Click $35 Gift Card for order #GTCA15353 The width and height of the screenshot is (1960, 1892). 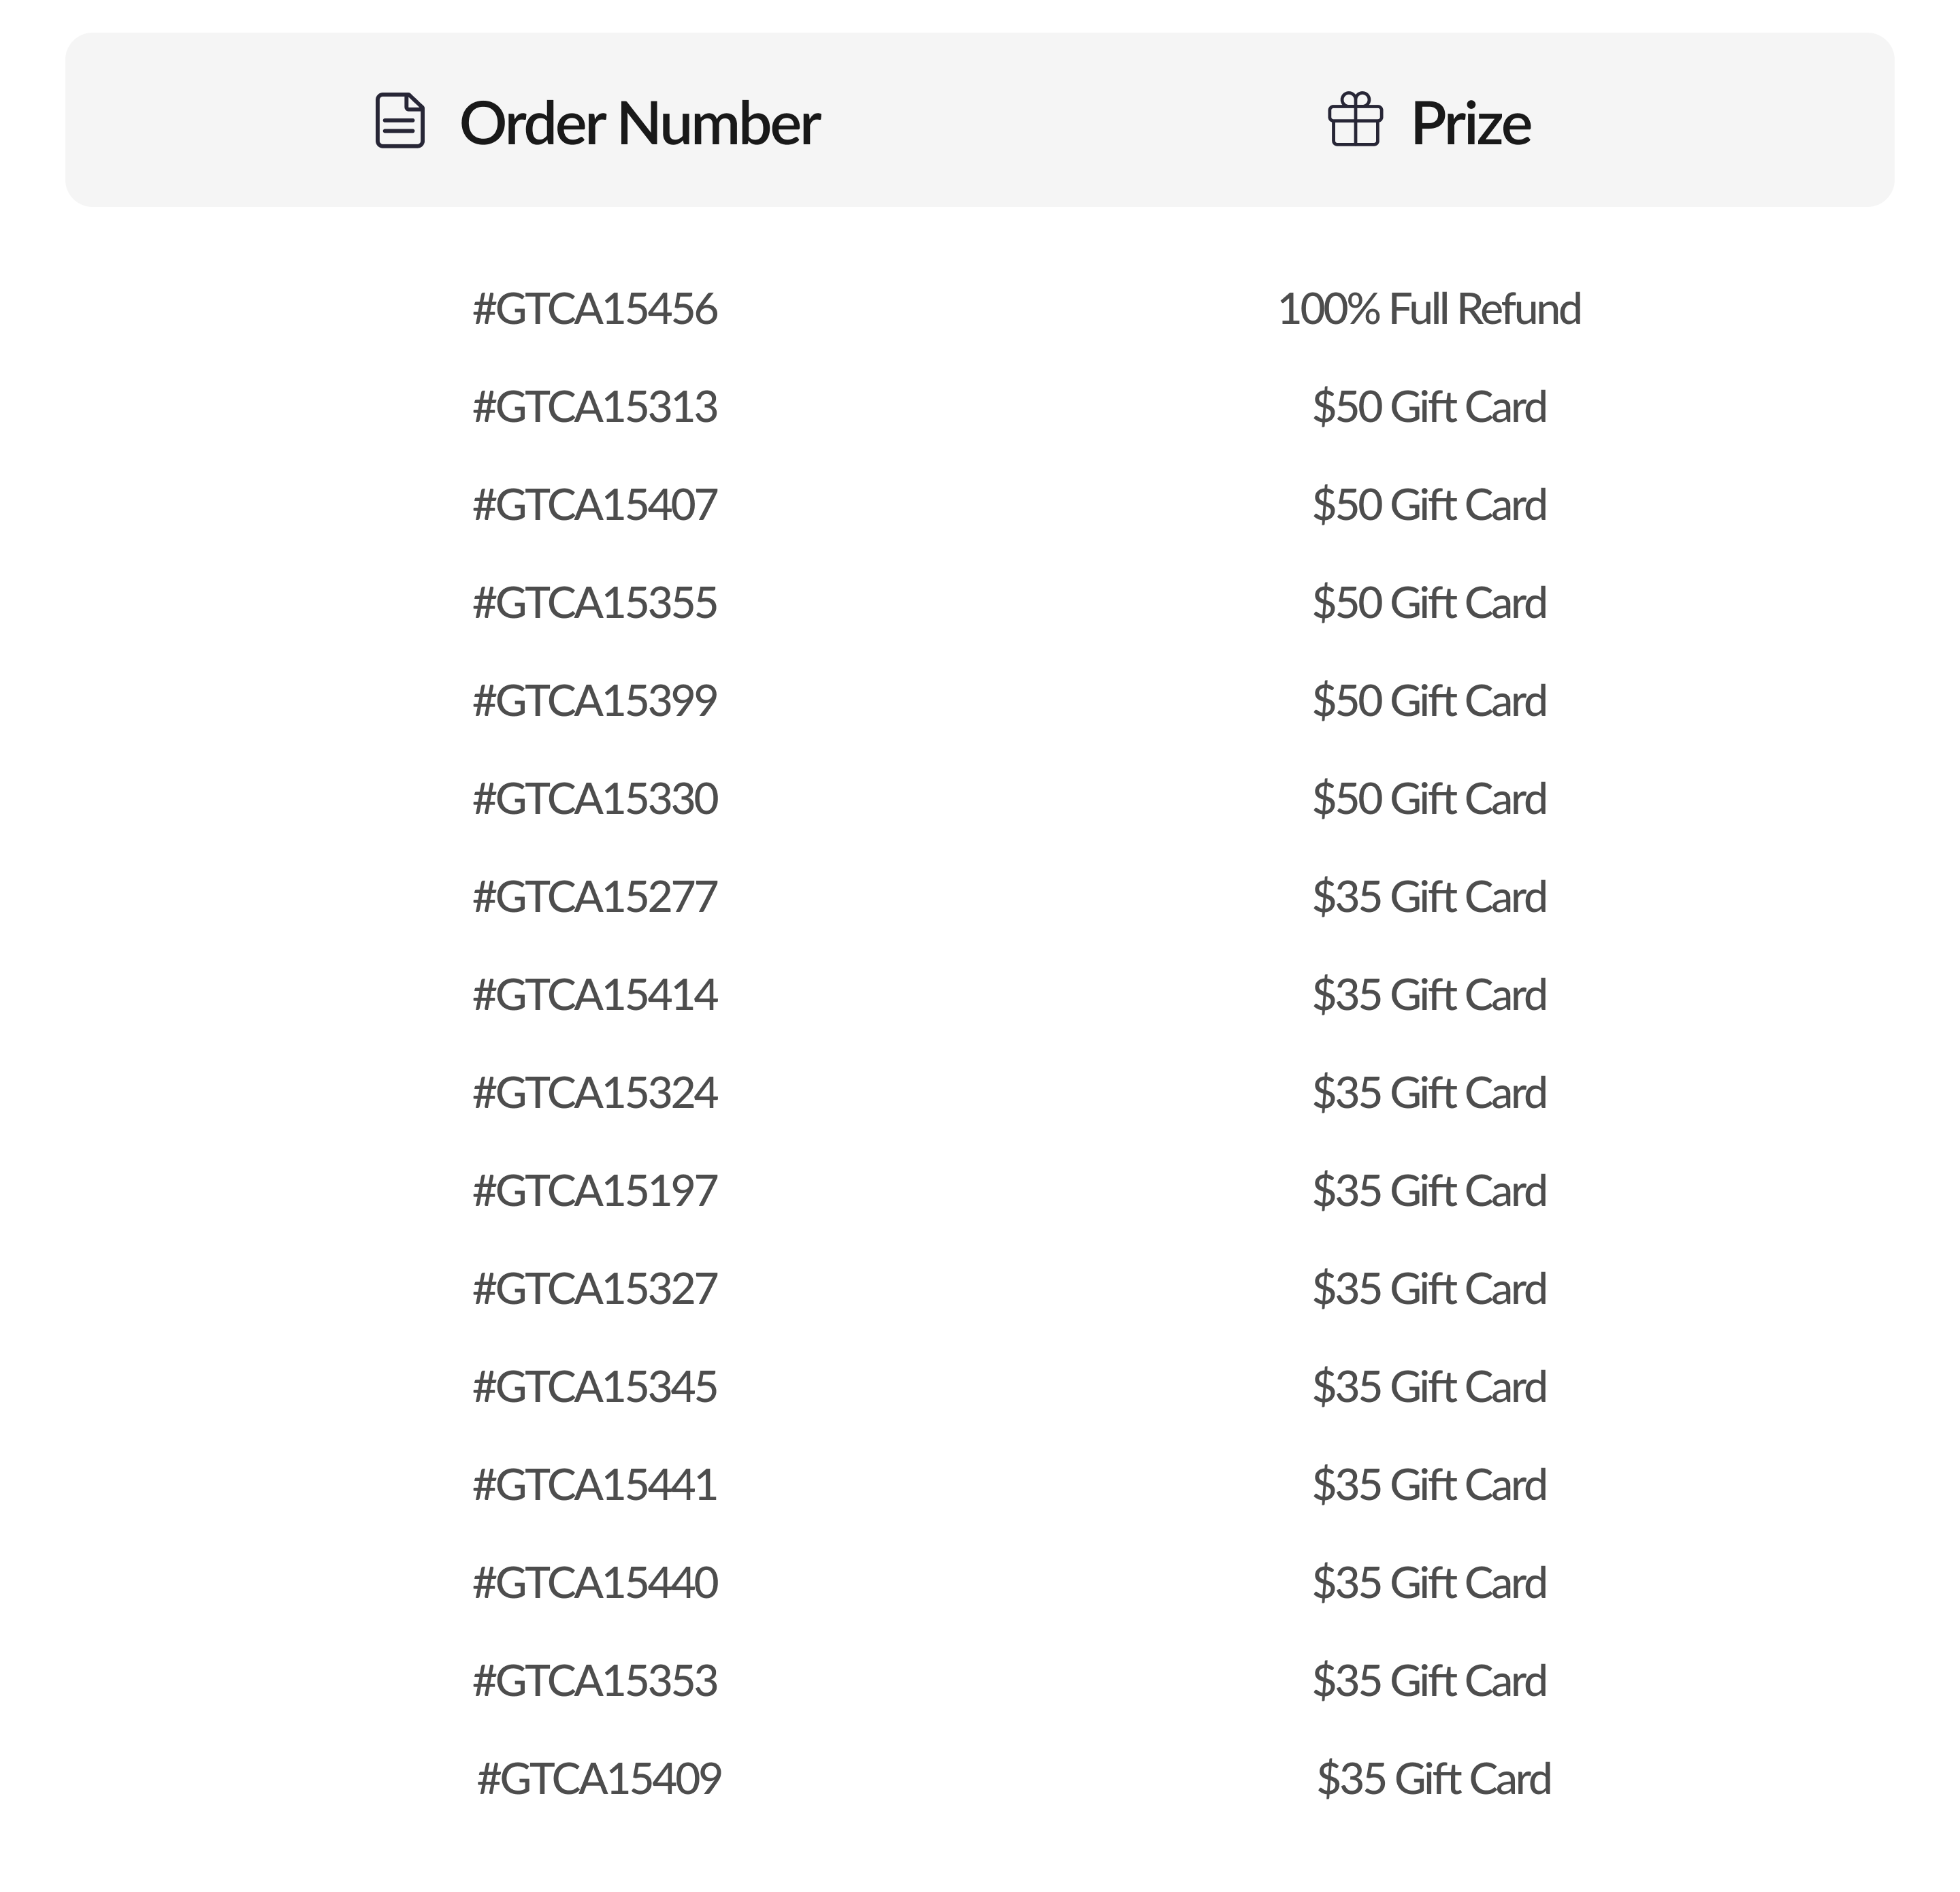click(x=1429, y=1681)
